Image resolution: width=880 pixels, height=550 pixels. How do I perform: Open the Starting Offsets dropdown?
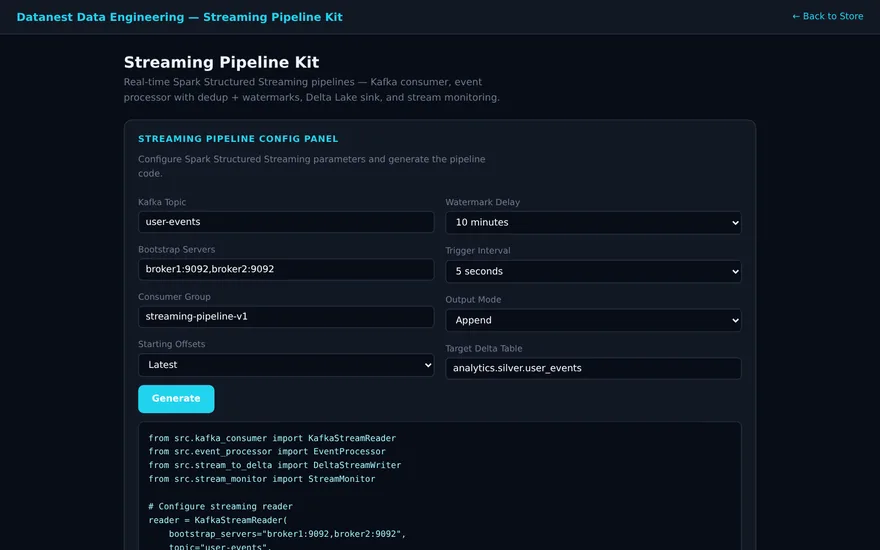tap(286, 365)
